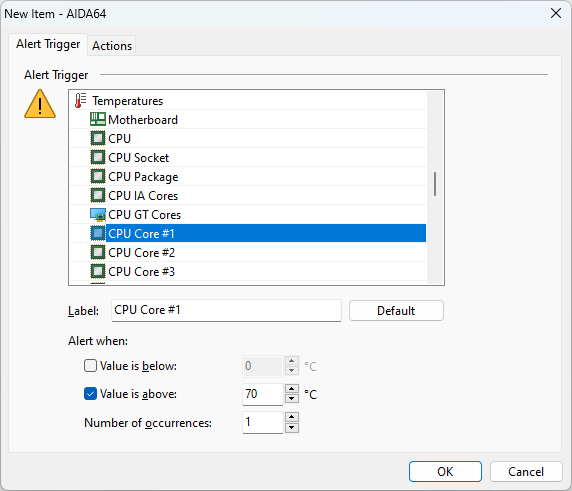Select the CPU IA Cores icon
The width and height of the screenshot is (572, 491).
pos(98,195)
